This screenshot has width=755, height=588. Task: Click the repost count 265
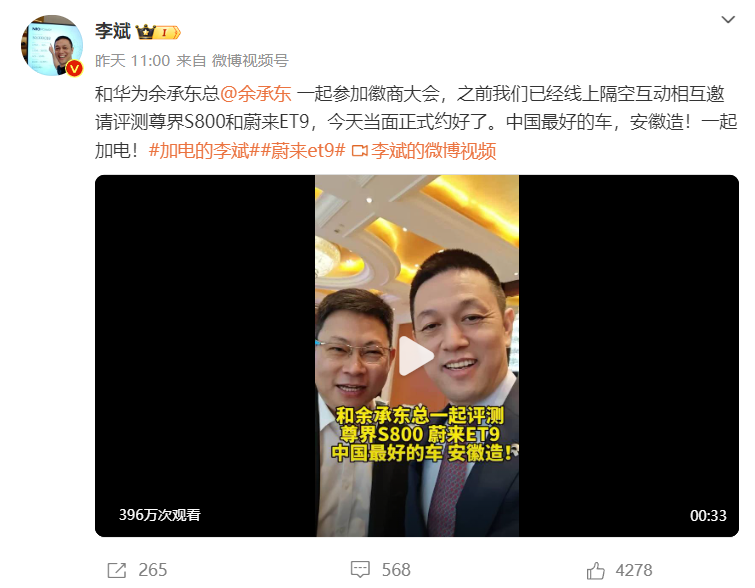(153, 570)
